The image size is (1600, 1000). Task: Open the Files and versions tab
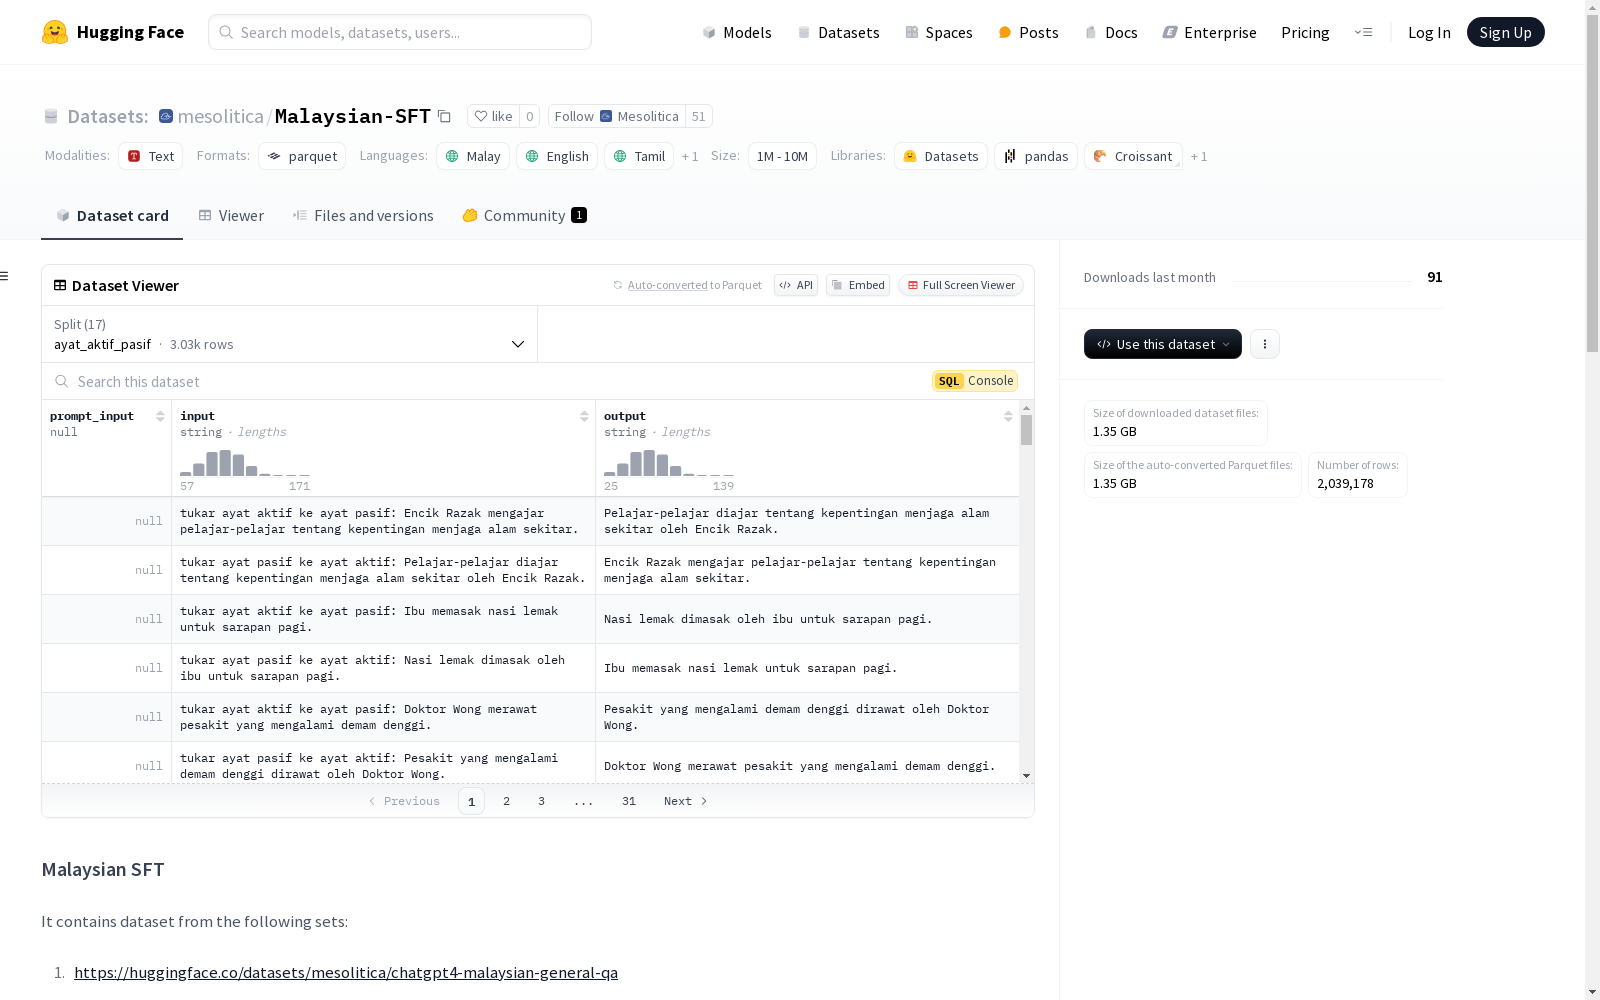pyautogui.click(x=363, y=216)
